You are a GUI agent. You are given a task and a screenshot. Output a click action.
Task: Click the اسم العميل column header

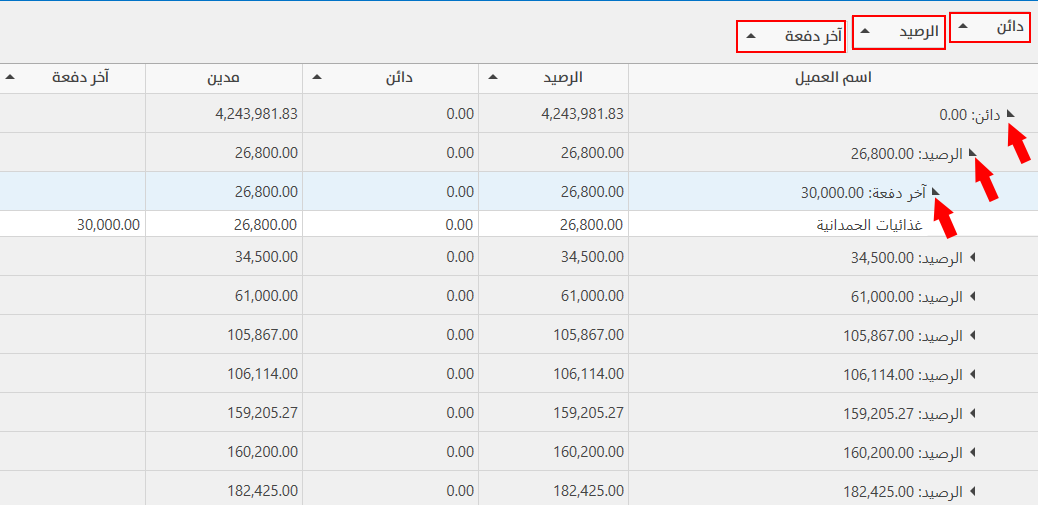click(832, 78)
